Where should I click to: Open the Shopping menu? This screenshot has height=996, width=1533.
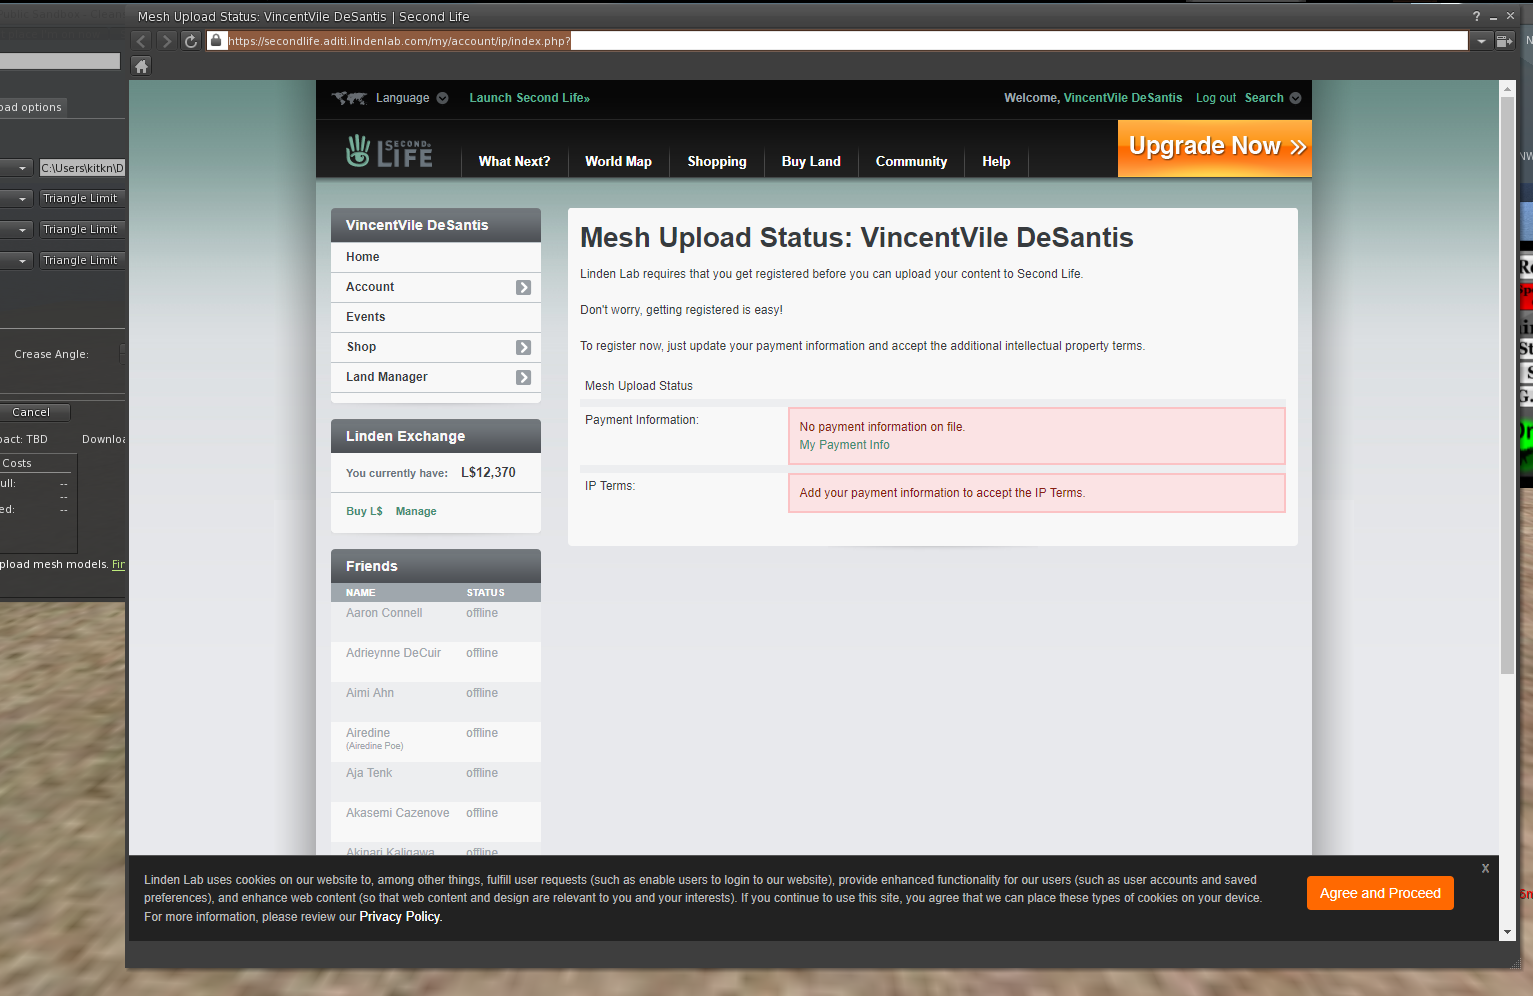pos(717,161)
